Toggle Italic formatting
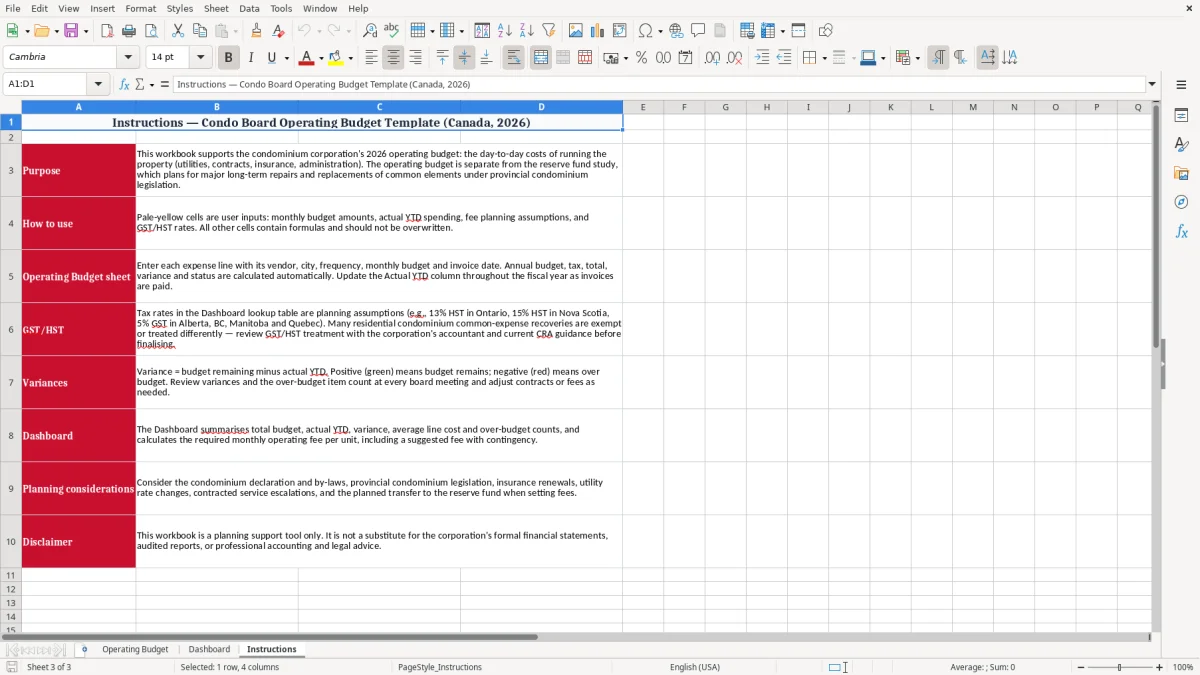 pos(250,58)
